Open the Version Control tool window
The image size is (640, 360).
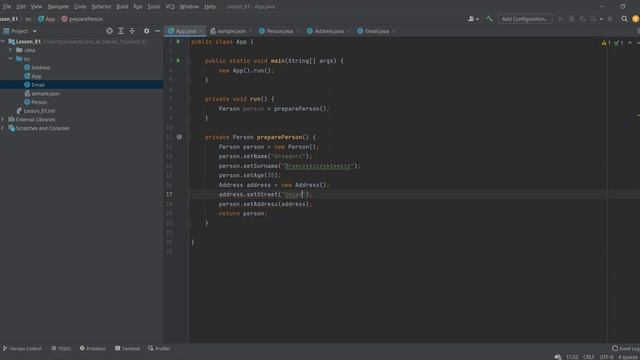[22, 349]
